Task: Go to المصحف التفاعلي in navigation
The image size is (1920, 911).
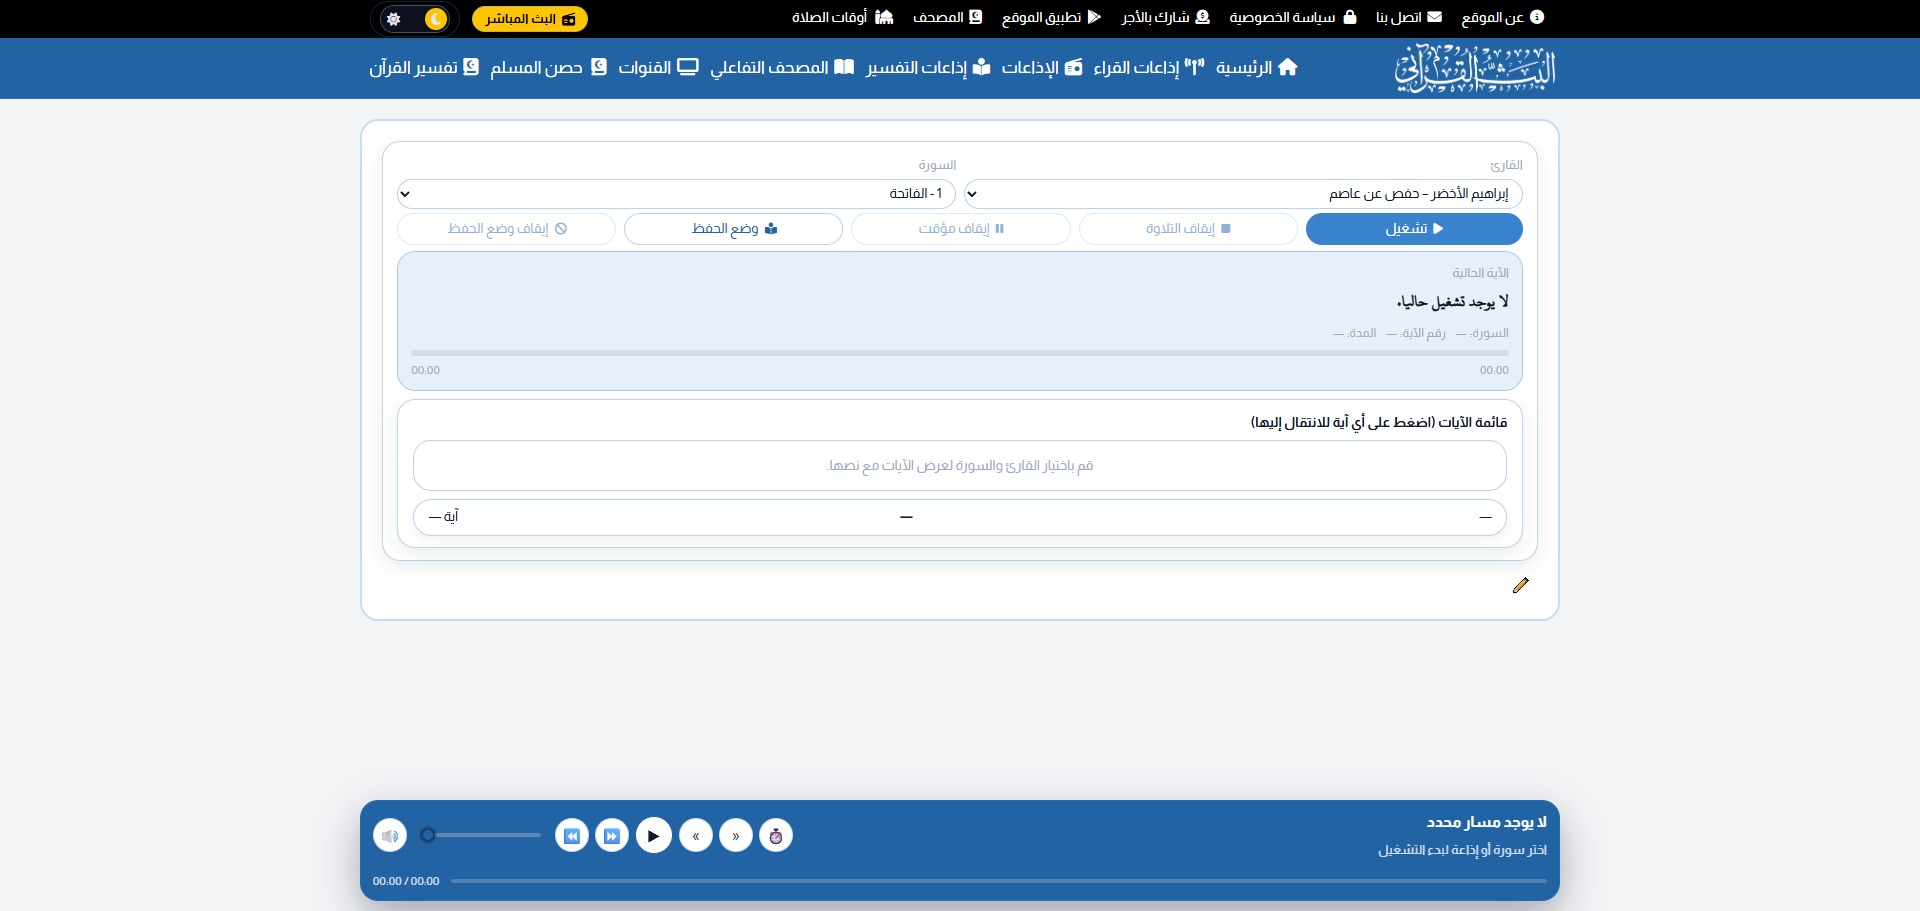Action: tap(782, 68)
